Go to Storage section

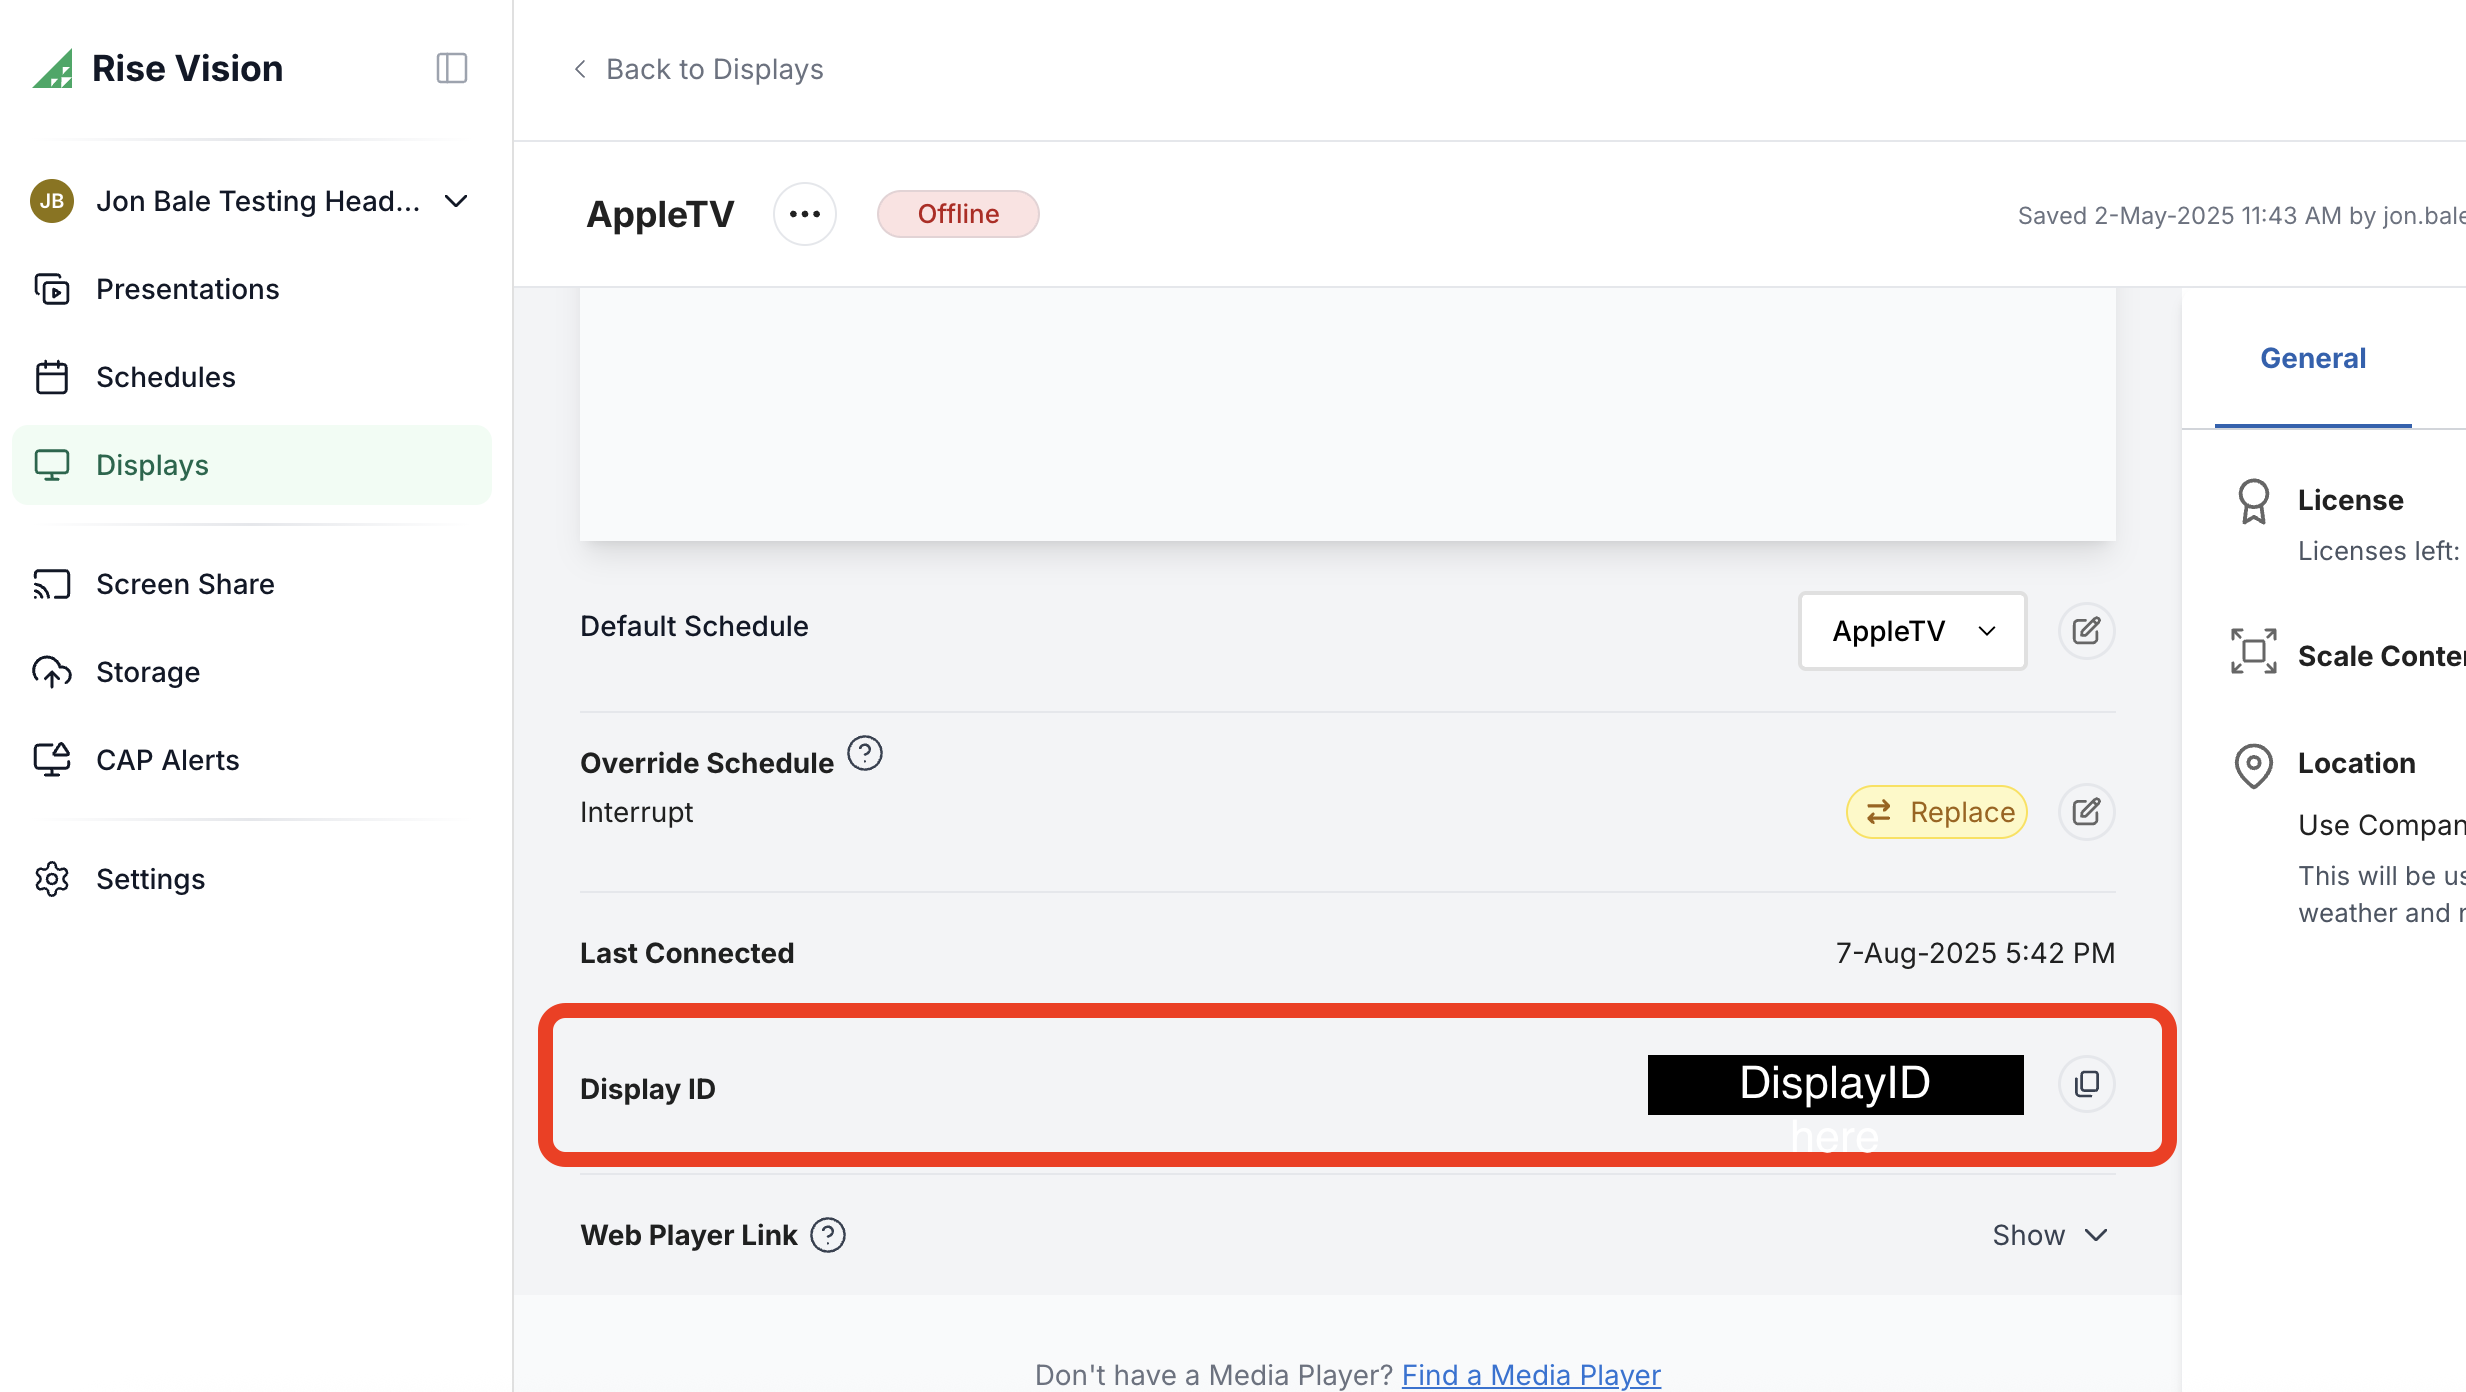[x=147, y=672]
